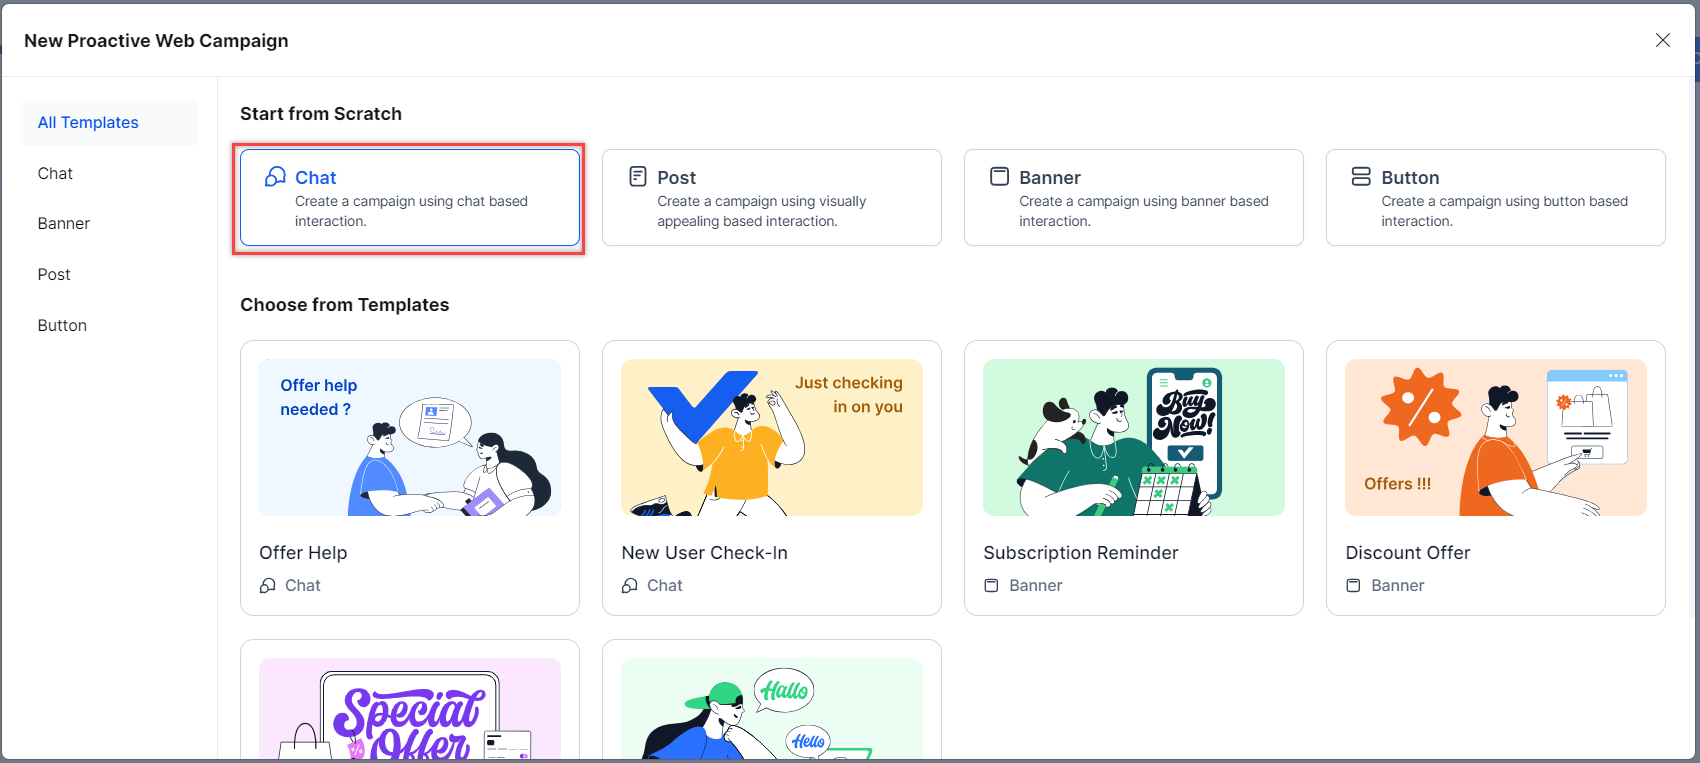The height and width of the screenshot is (763, 1700).
Task: Show only Banner templates in sidebar
Action: tap(64, 224)
